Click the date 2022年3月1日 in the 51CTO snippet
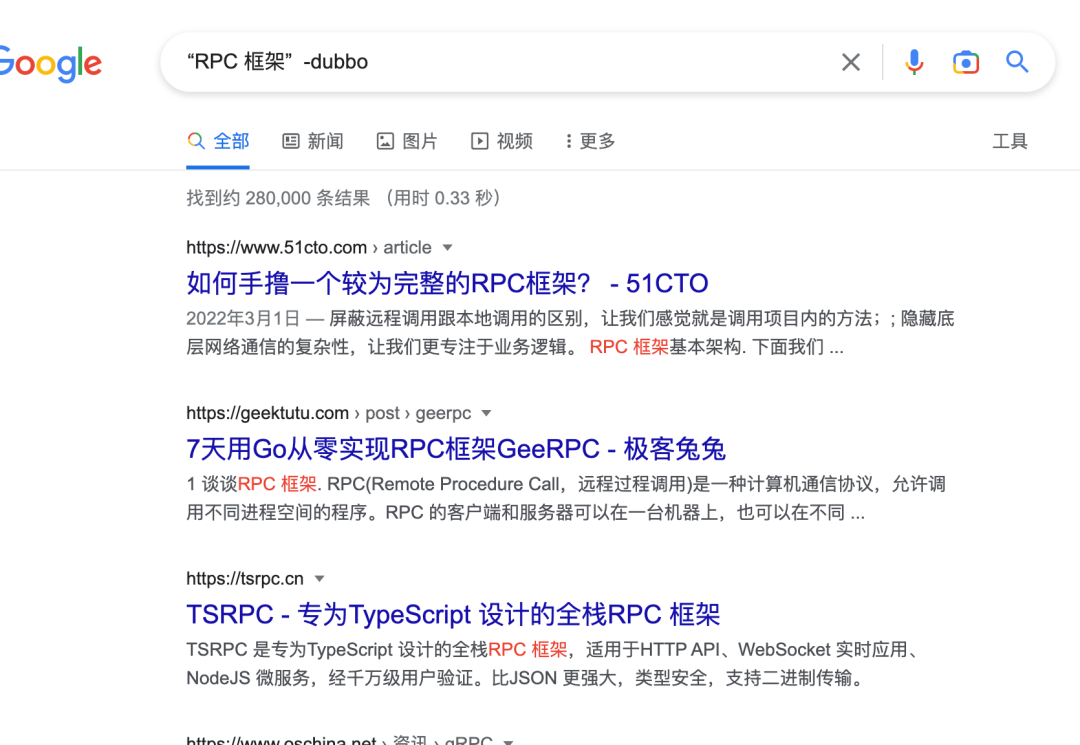The height and width of the screenshot is (745, 1080). (242, 319)
